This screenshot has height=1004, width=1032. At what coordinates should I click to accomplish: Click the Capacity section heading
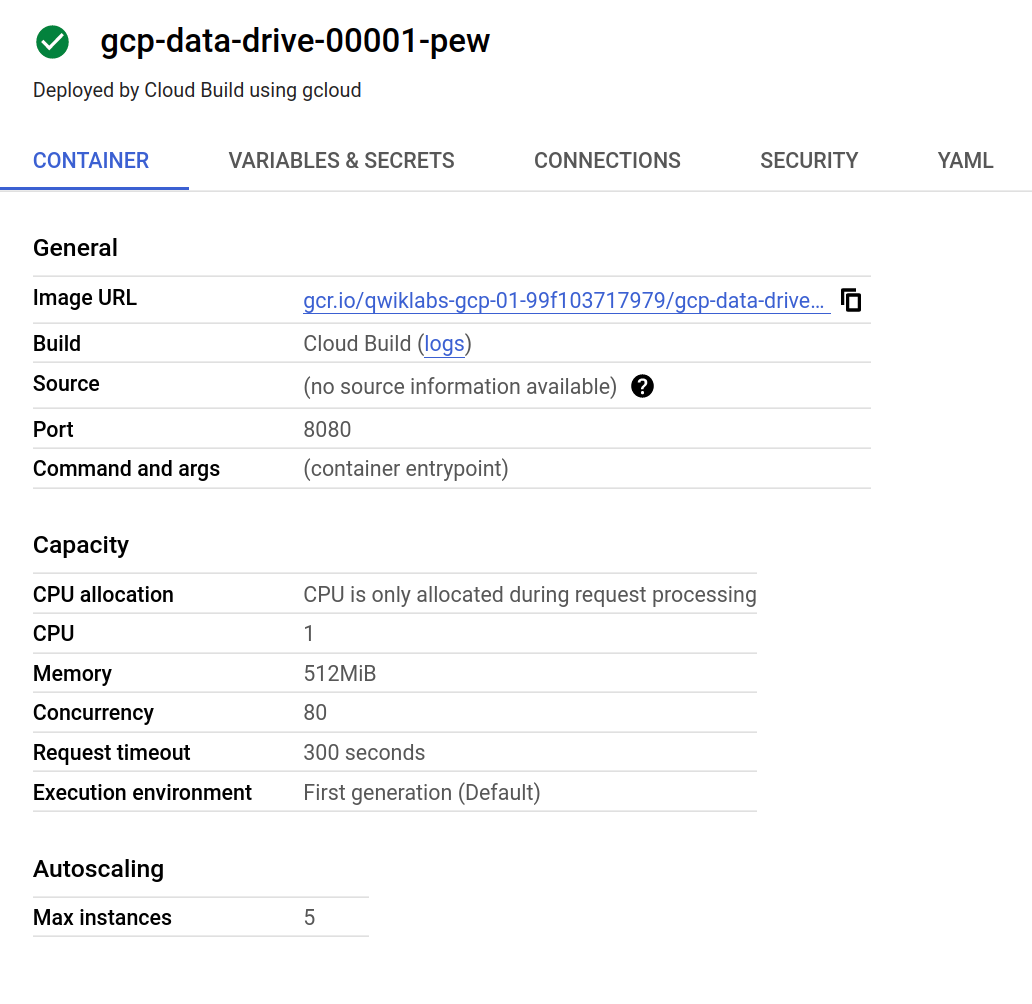tap(81, 545)
